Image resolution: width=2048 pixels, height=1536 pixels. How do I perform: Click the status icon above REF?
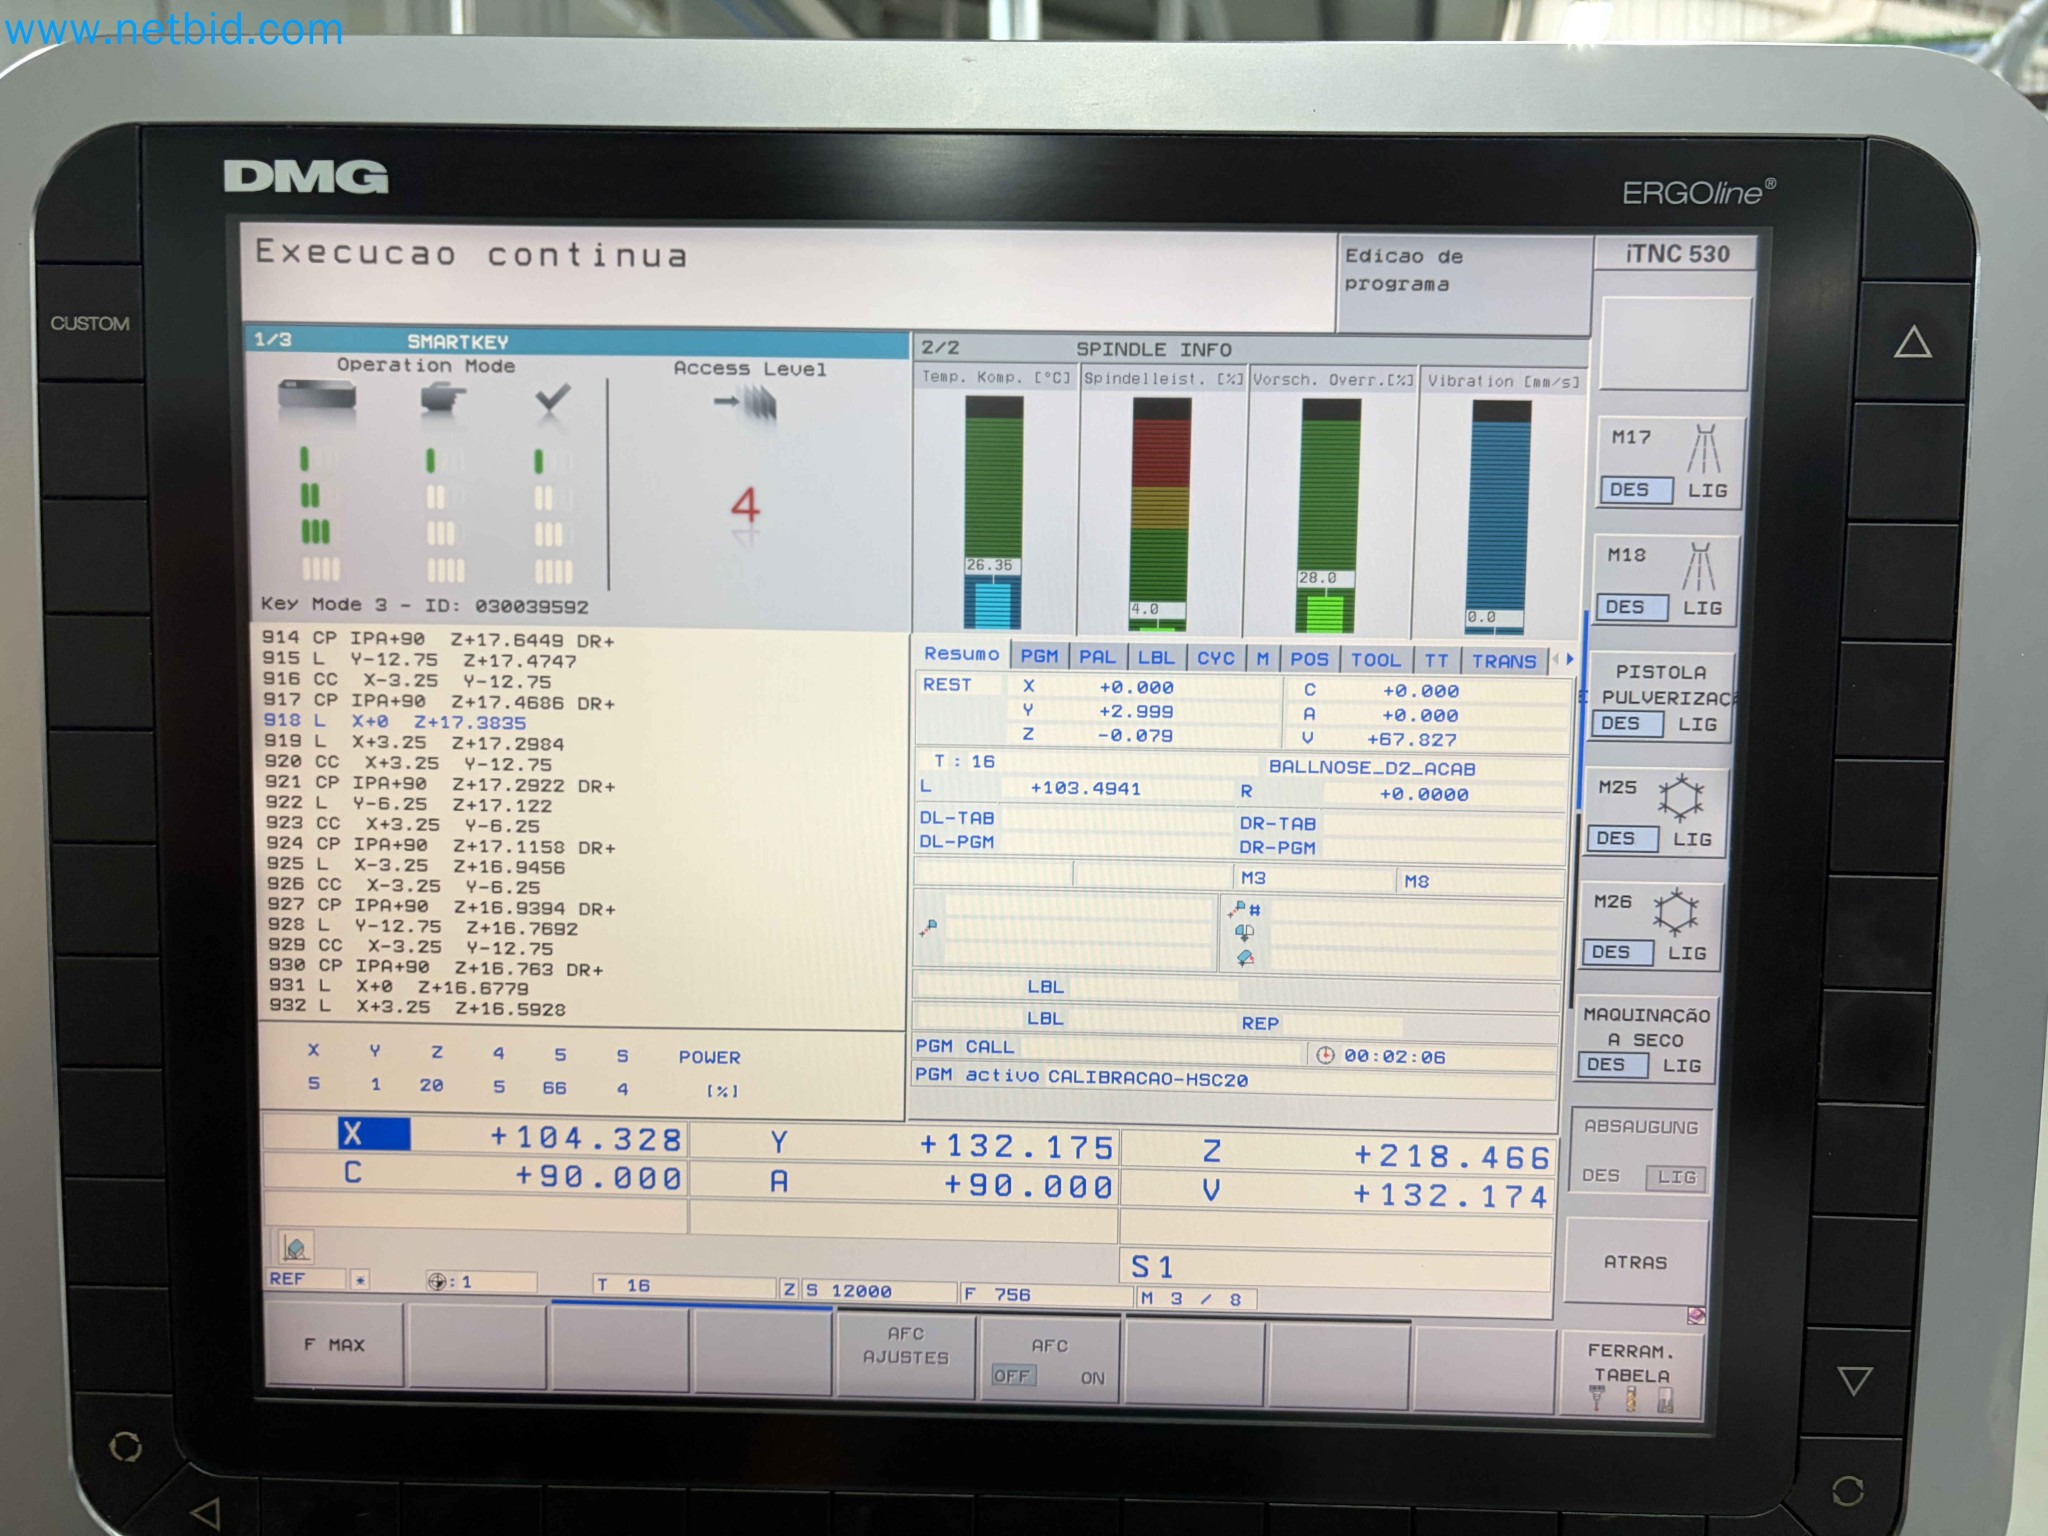tap(295, 1246)
